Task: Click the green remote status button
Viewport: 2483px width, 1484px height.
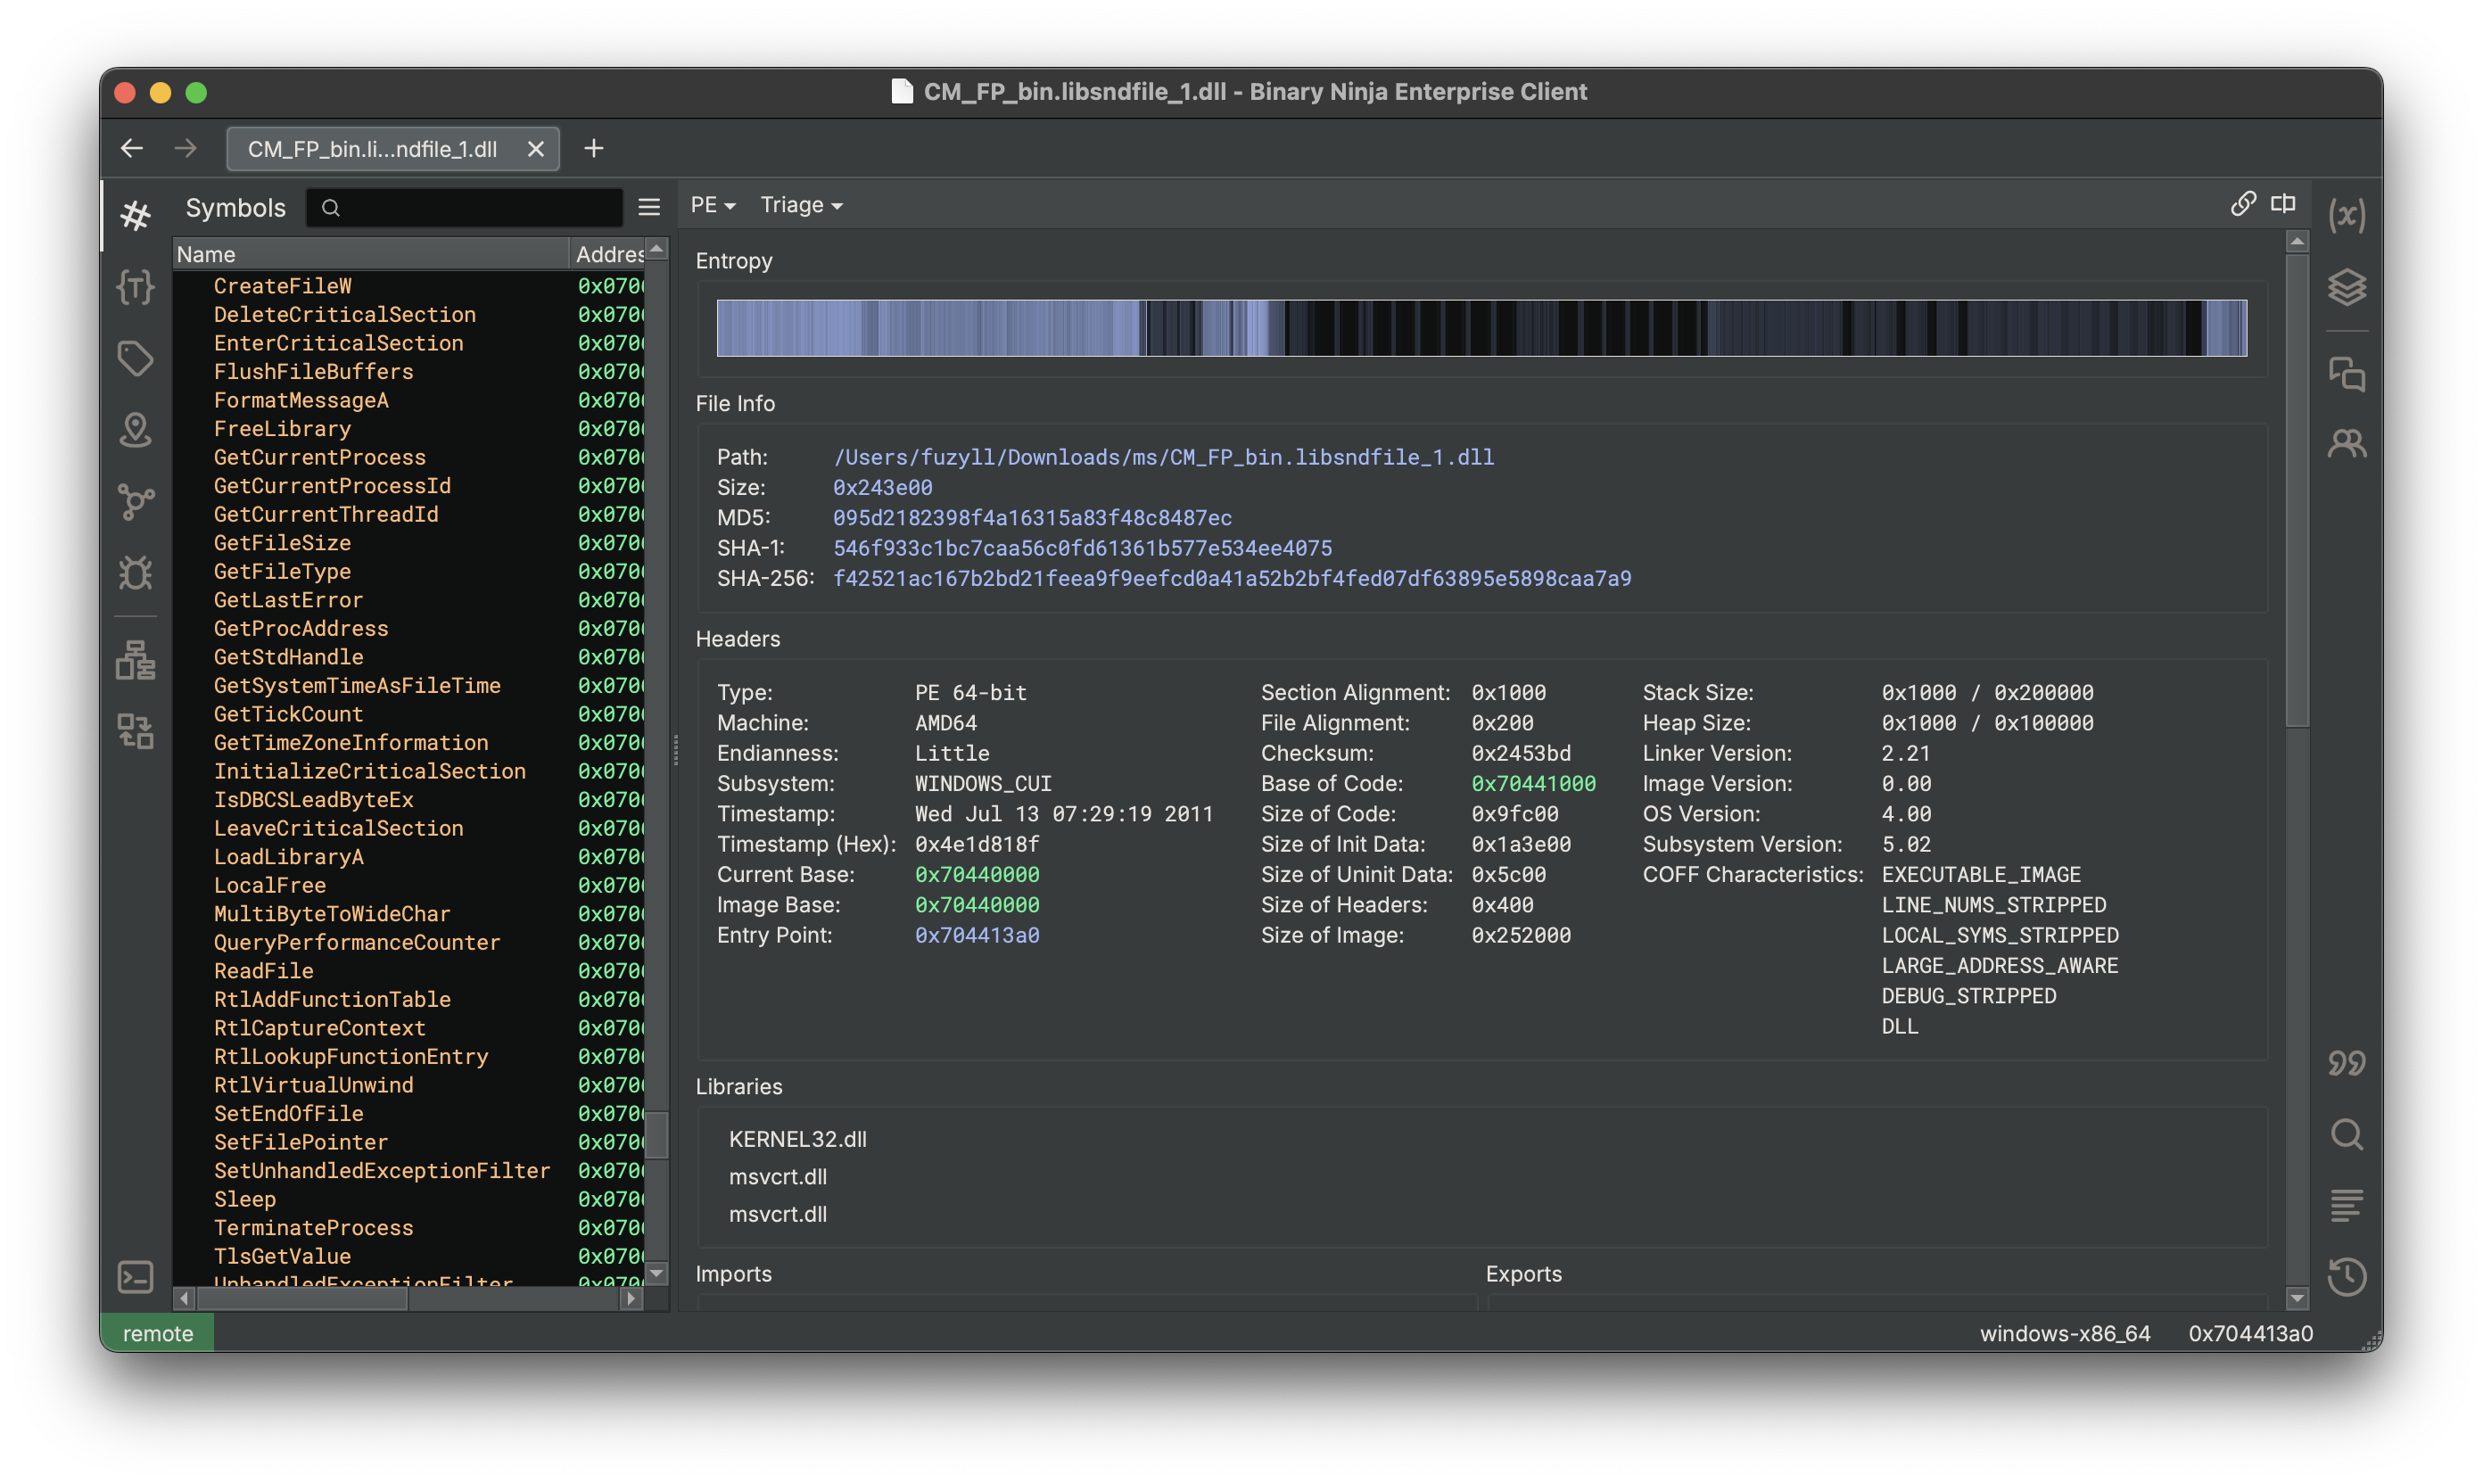Action: [x=158, y=1333]
